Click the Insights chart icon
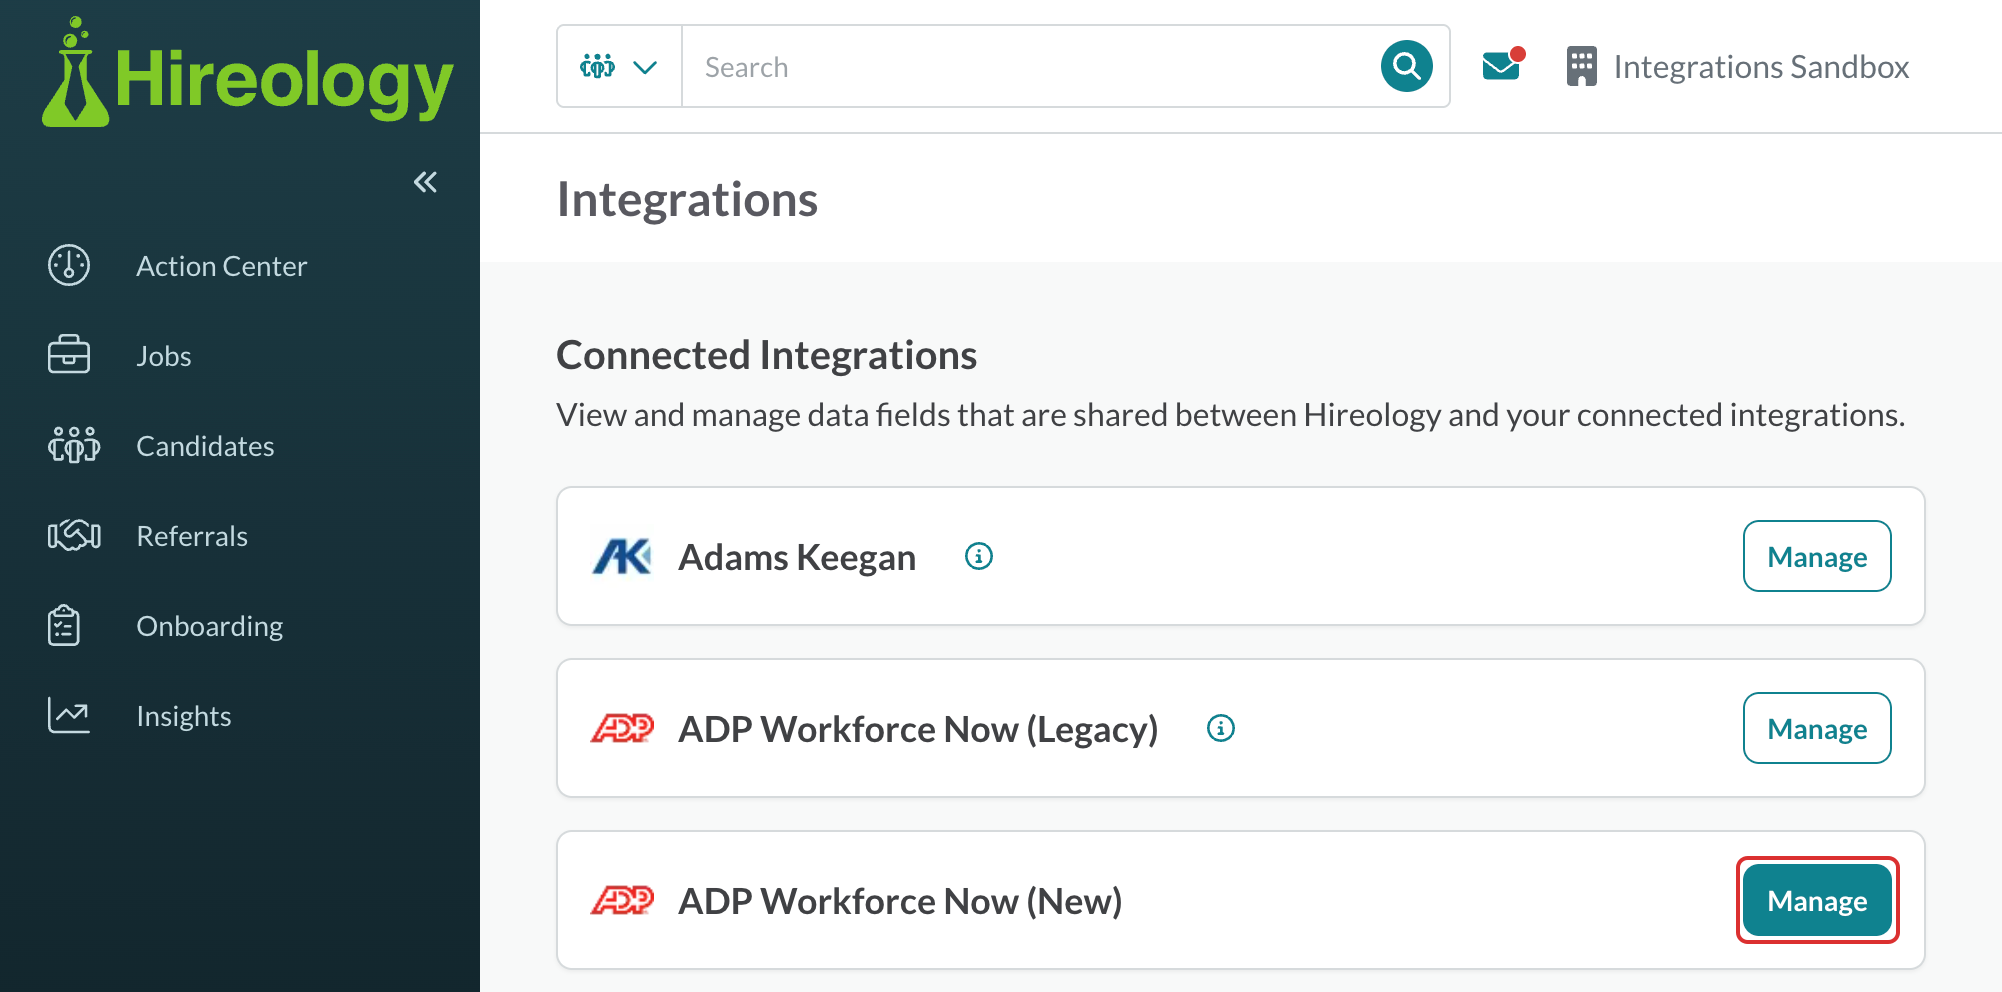This screenshot has width=2002, height=992. pos(69,715)
